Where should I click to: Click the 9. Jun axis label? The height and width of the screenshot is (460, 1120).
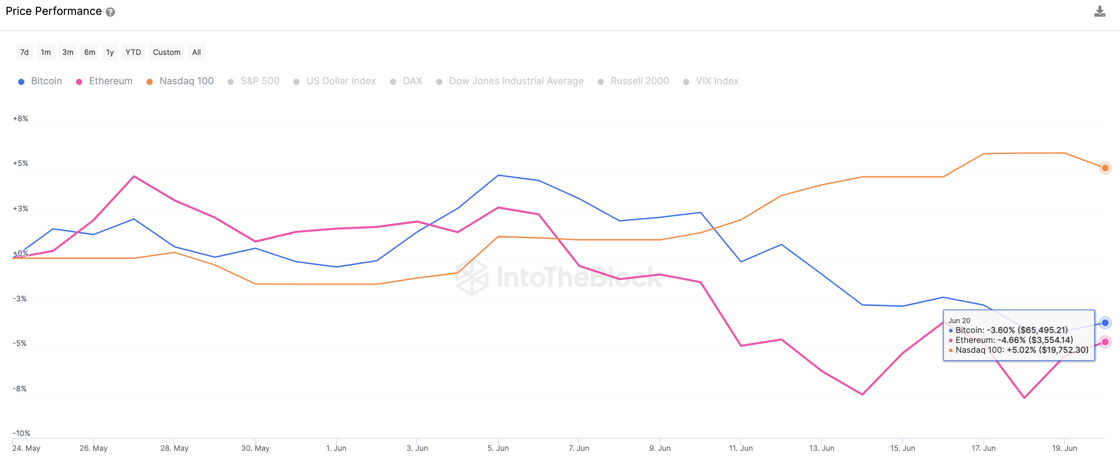(x=660, y=451)
